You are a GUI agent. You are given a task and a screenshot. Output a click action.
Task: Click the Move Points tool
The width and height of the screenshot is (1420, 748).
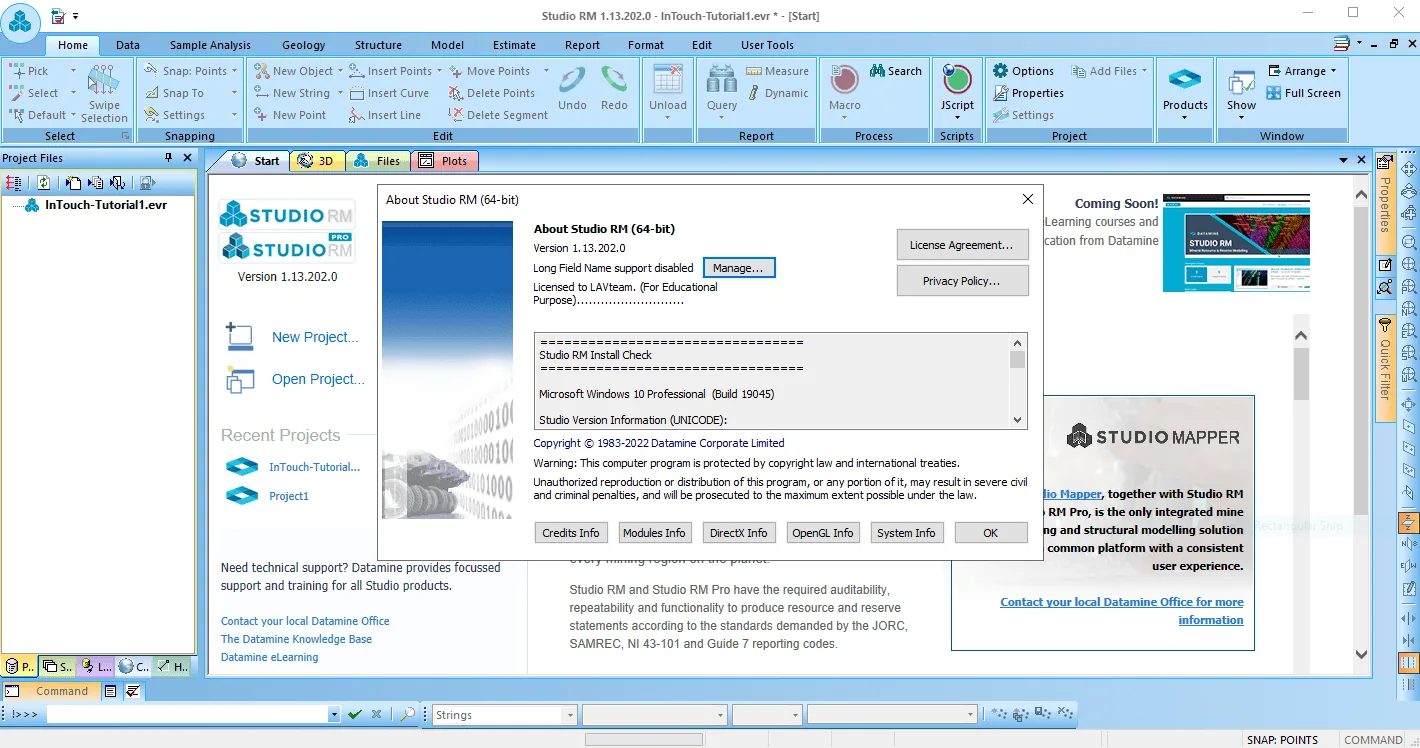(x=489, y=71)
